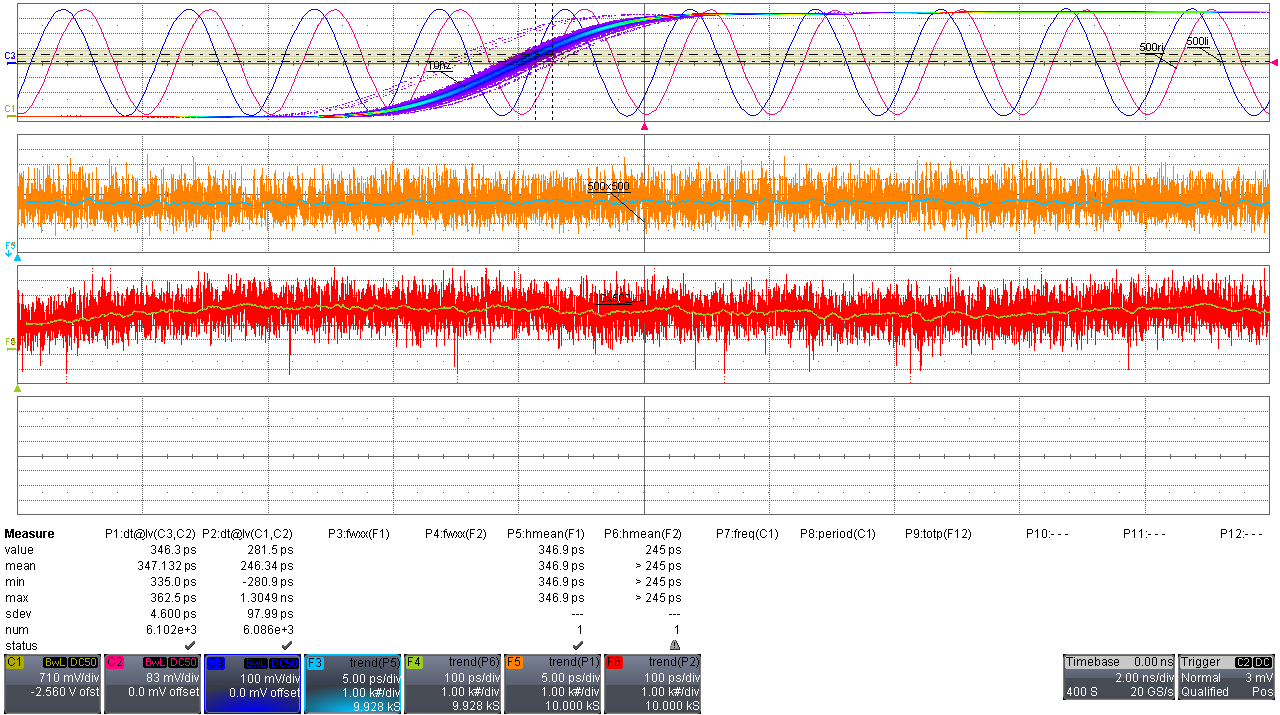This screenshot has height=715, width=1280.
Task: Click the F6 trace label left of red trace
Action: [x=10, y=342]
